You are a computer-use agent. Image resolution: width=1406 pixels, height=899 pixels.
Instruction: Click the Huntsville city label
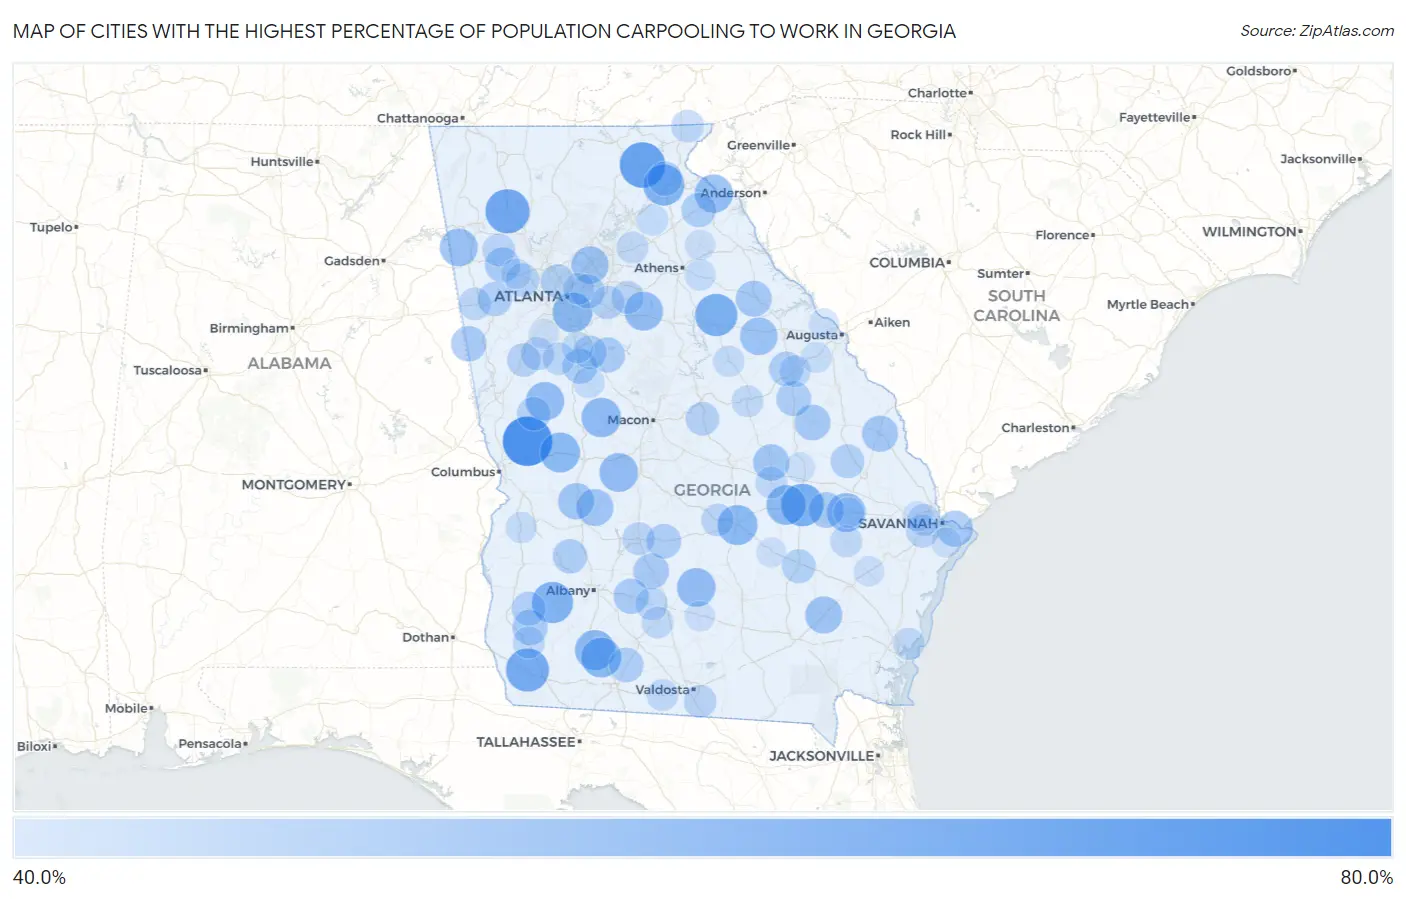(x=282, y=161)
